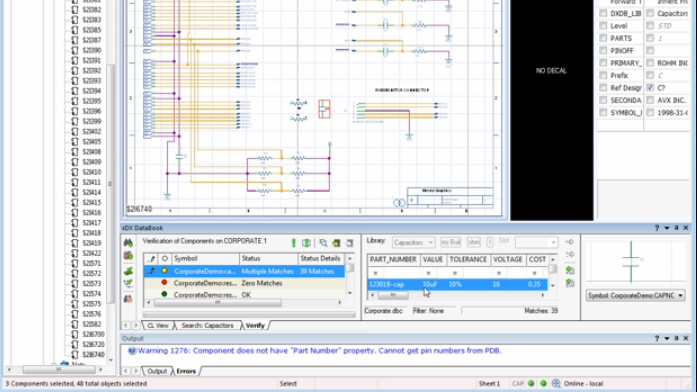Click the results table scroll-down arrow
The height and width of the screenshot is (392, 697).
tap(553, 285)
